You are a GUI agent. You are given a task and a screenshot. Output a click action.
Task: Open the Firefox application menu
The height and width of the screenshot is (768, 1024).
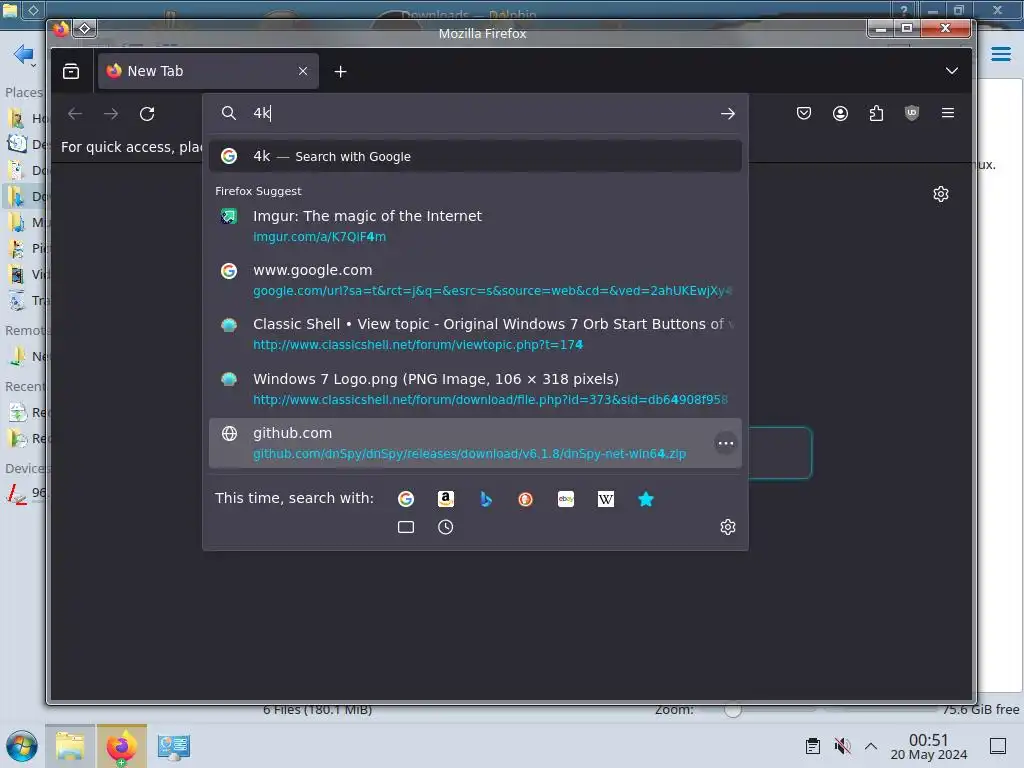point(948,113)
